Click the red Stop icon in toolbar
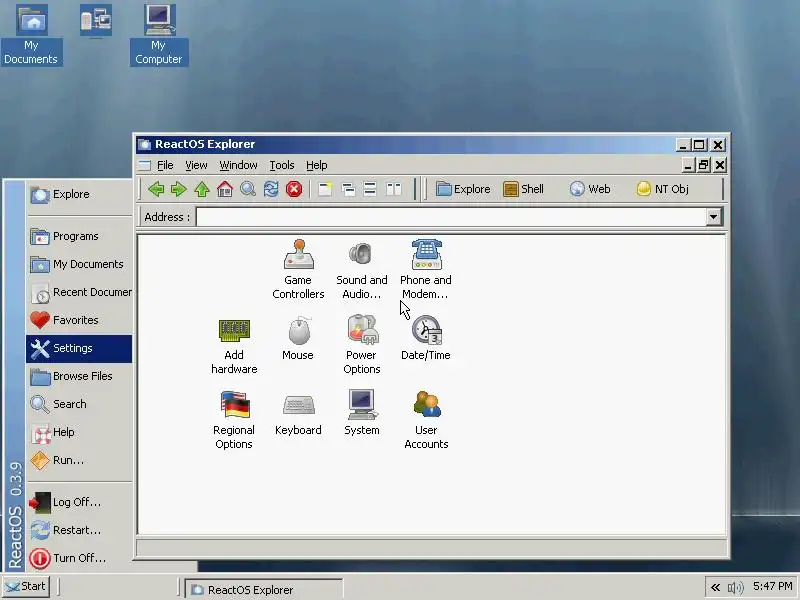The width and height of the screenshot is (800, 600). pos(294,189)
